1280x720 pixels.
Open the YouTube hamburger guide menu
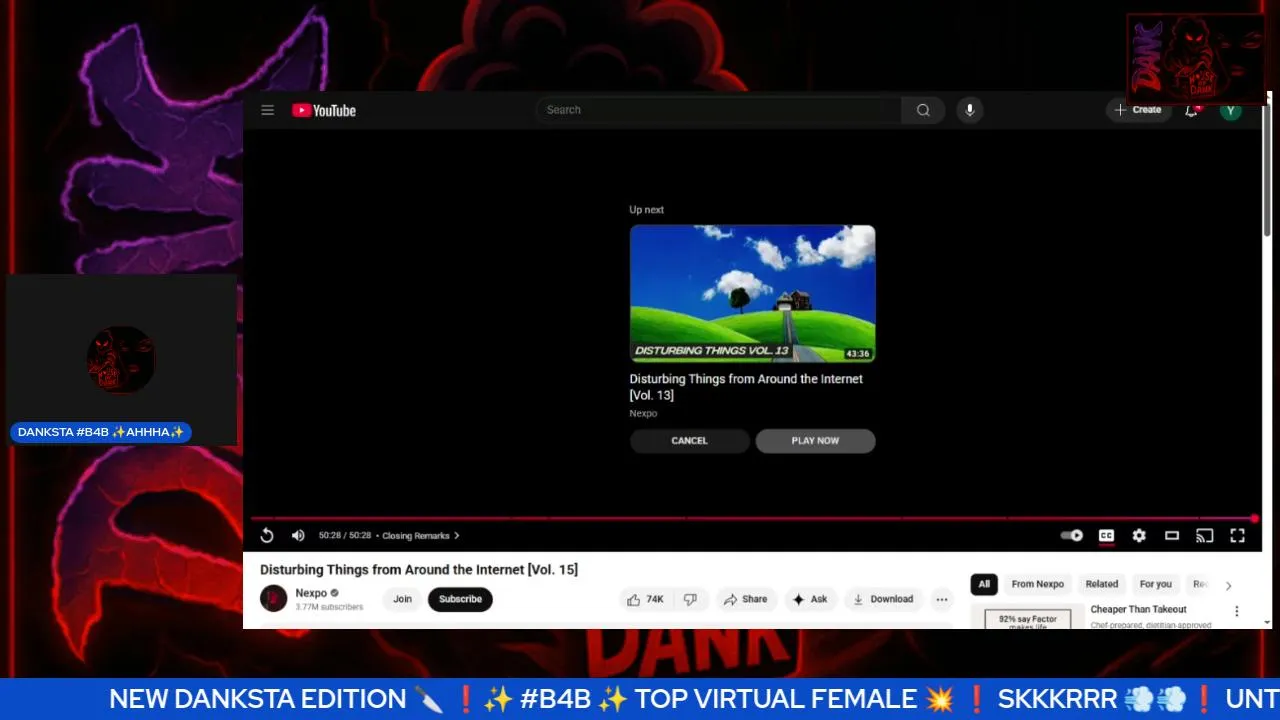[268, 110]
